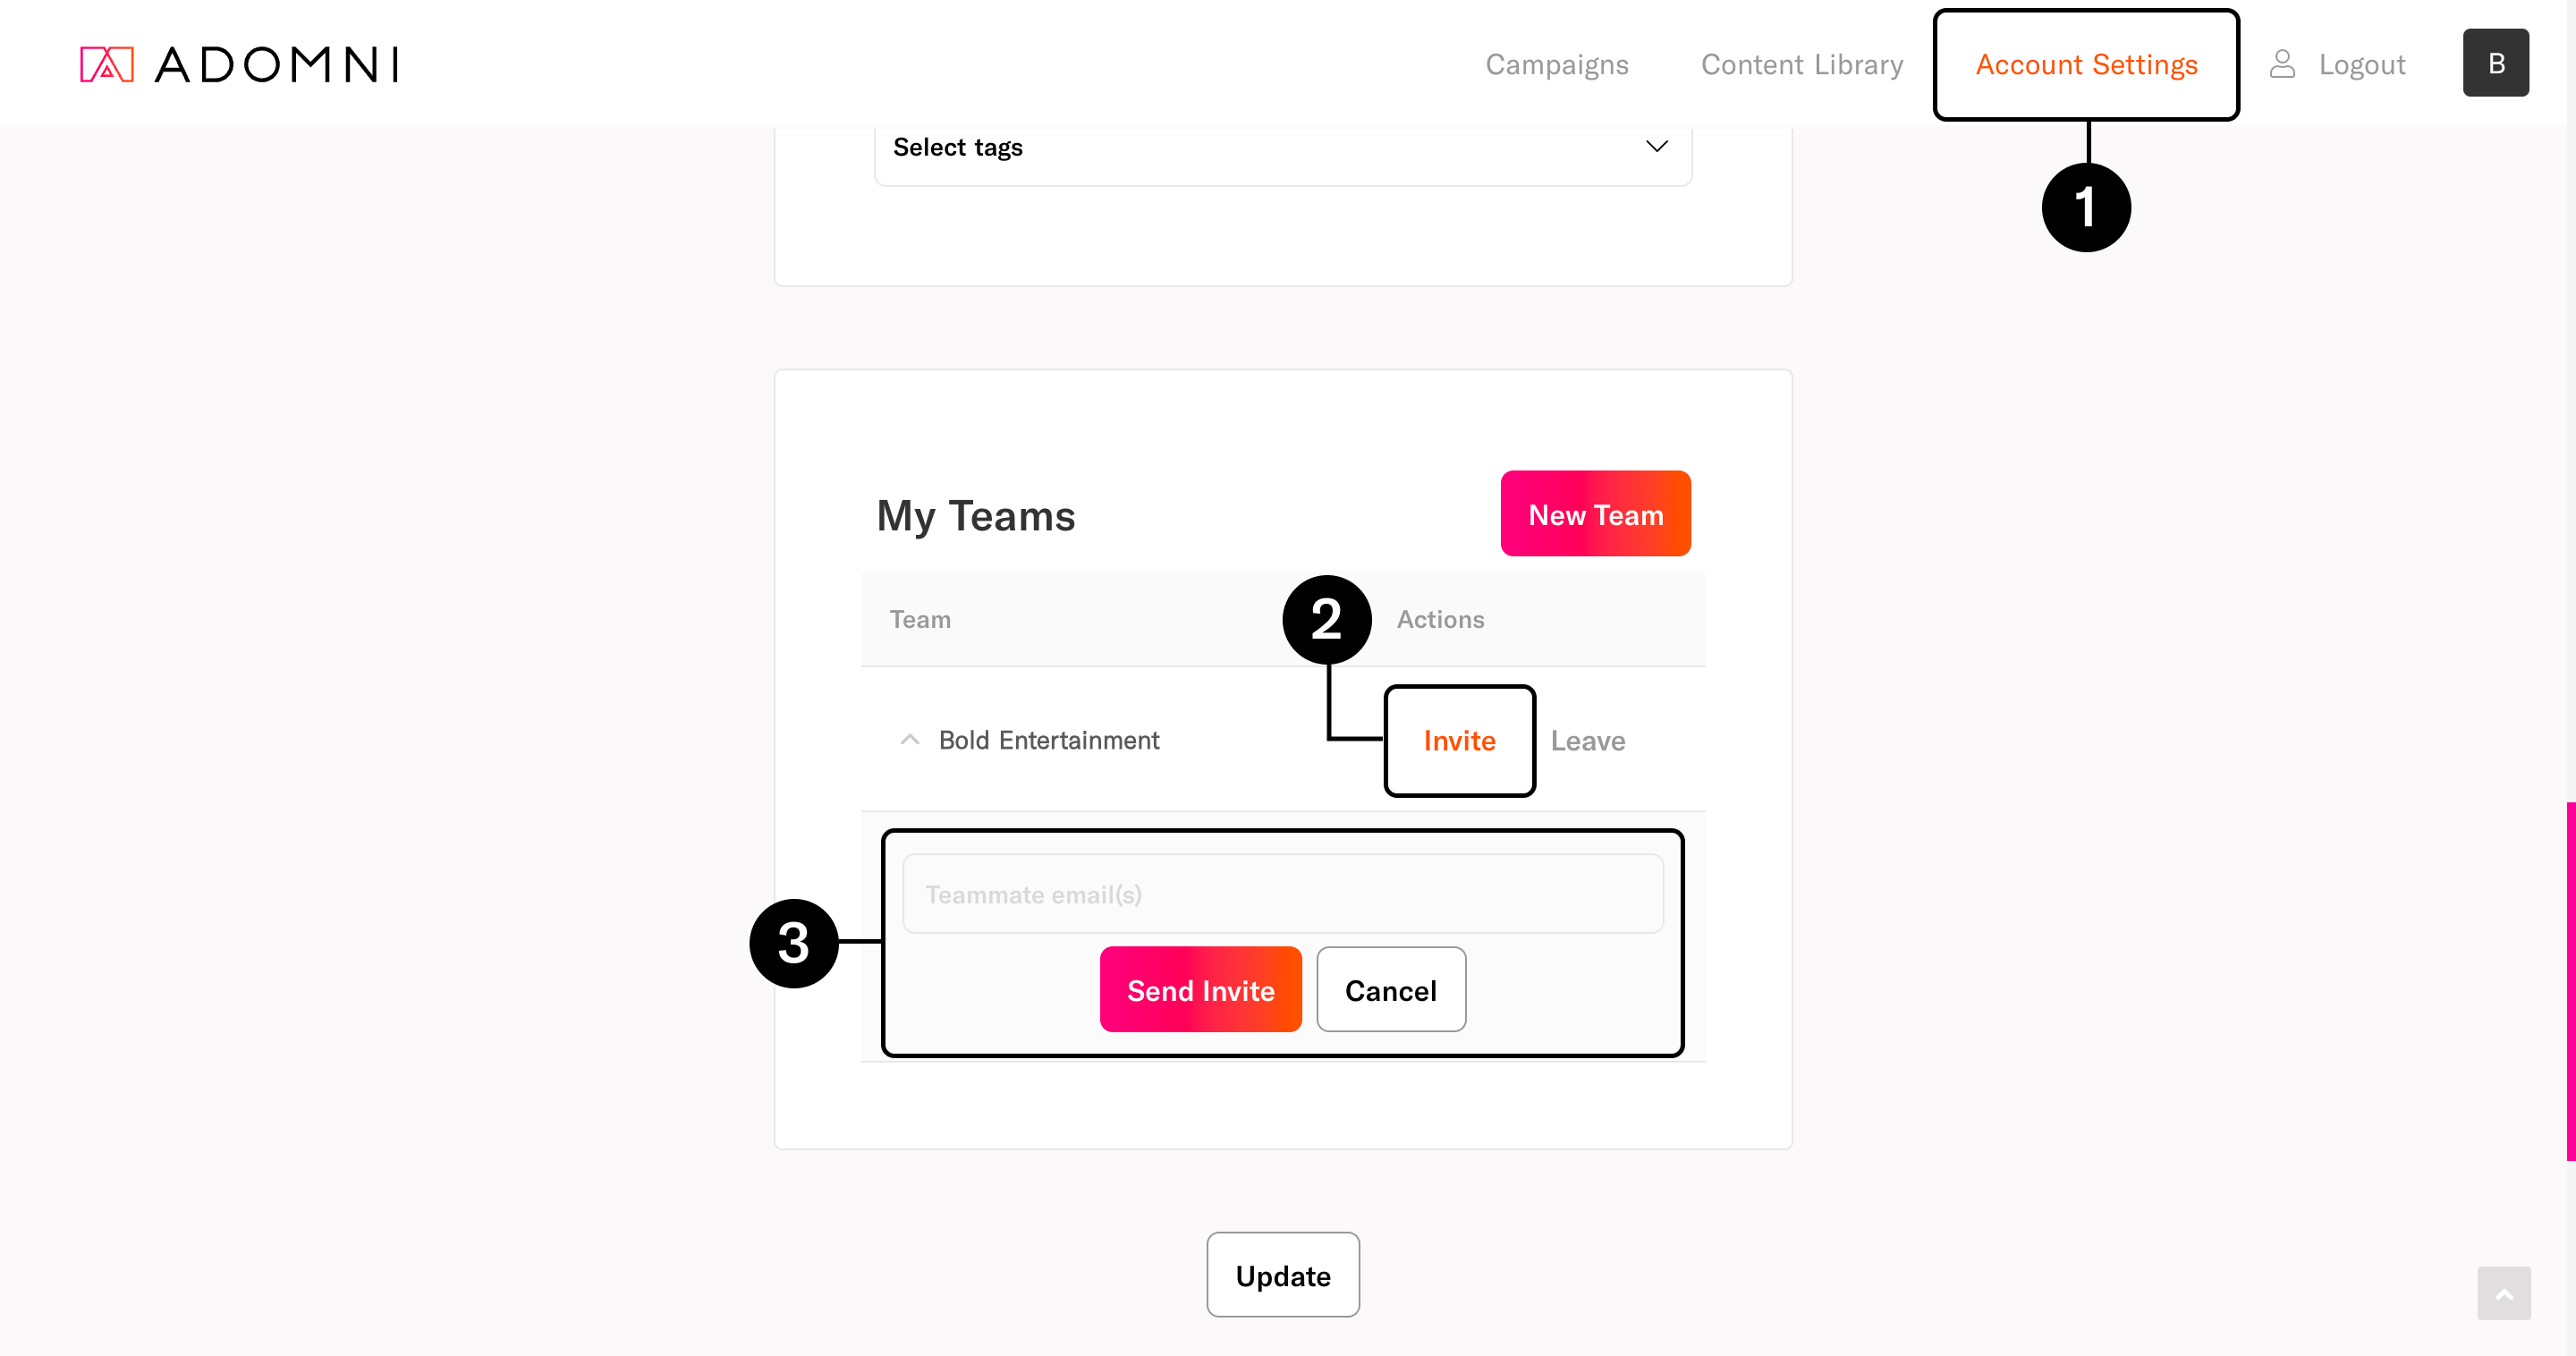Screen dimensions: 2576x1356
Task: Click the step 2 numbered marker
Action: click(1326, 620)
